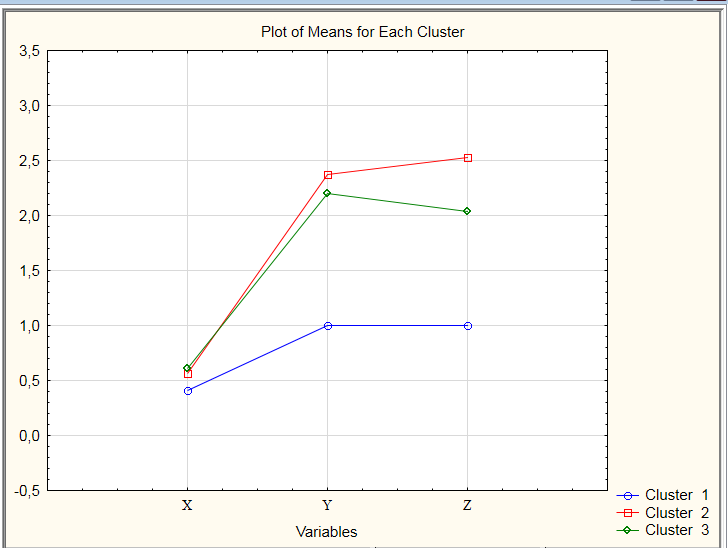This screenshot has width=728, height=548.
Task: Click the 3,5 y-axis tick label
Action: [29, 51]
